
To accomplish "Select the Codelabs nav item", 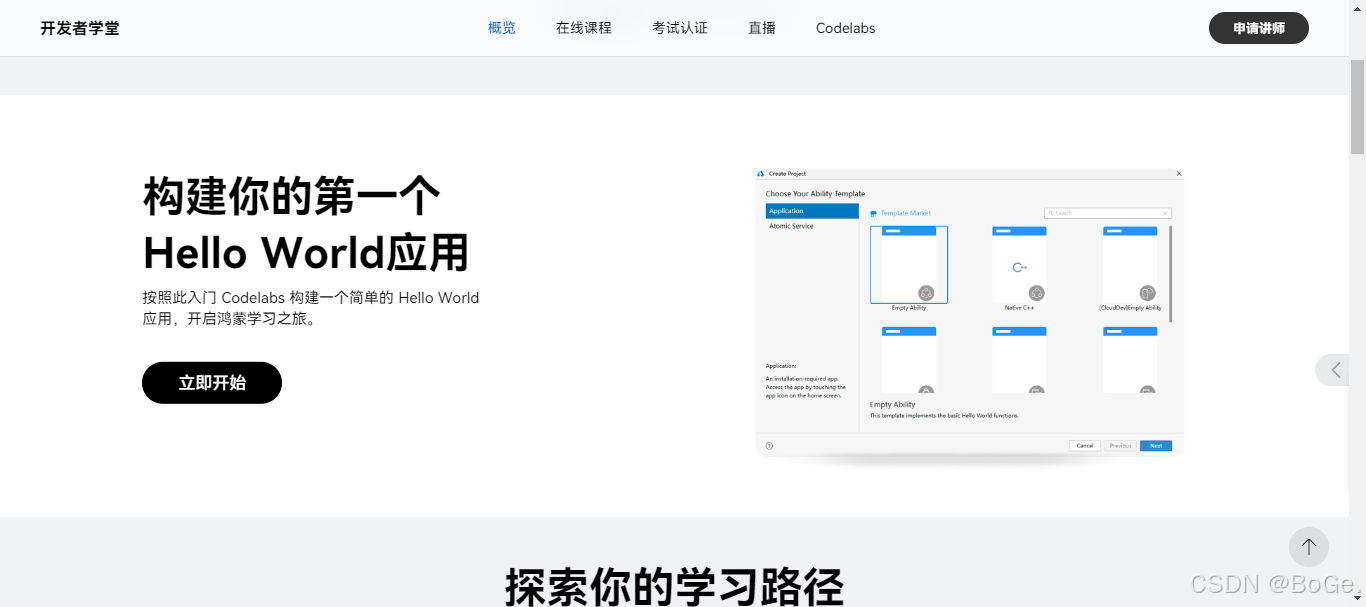I will point(845,28).
